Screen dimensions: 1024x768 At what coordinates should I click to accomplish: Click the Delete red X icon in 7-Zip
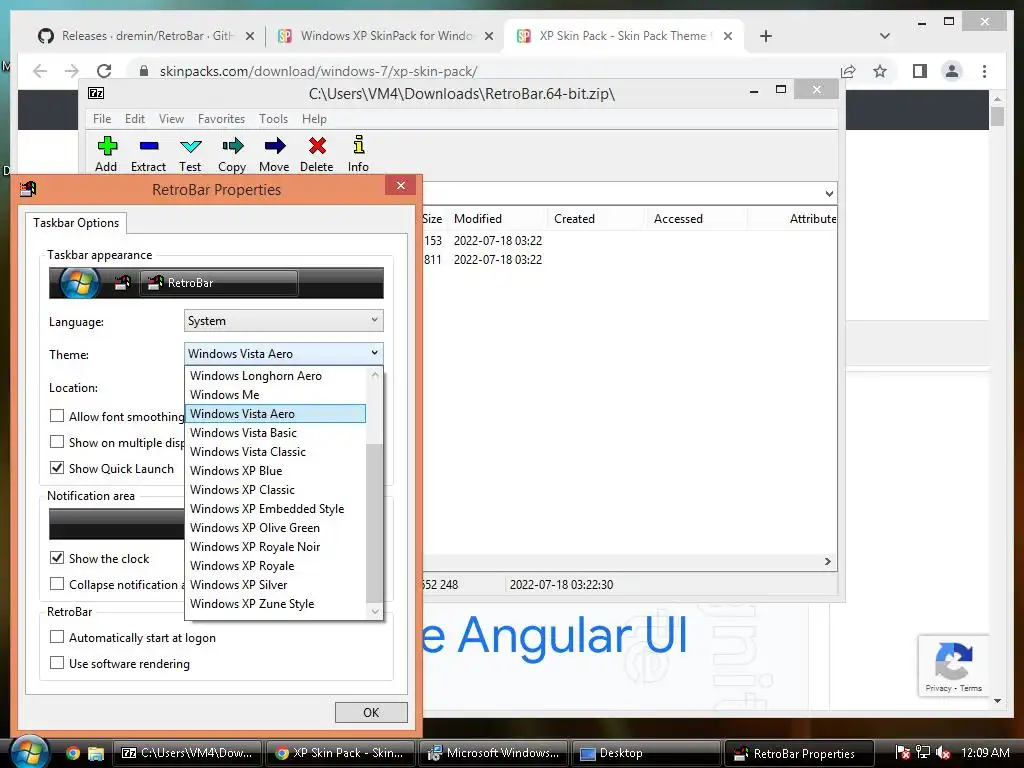317,145
